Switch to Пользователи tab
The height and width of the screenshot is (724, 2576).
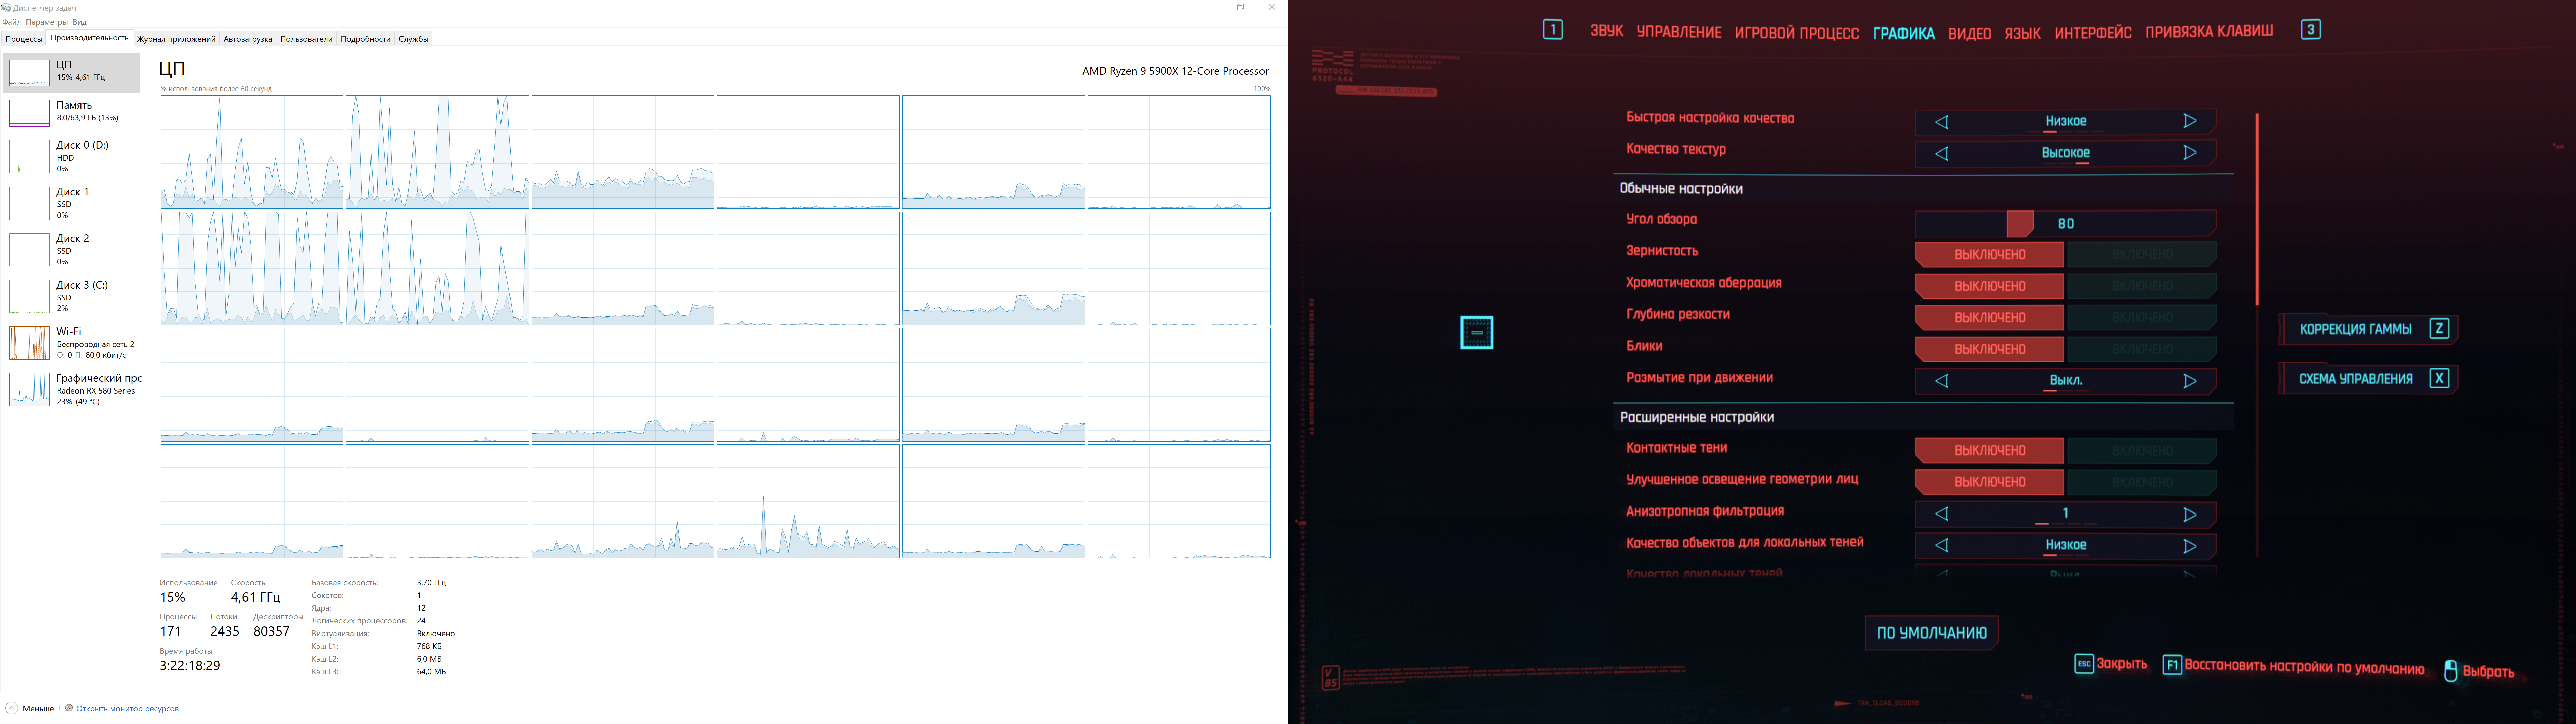point(306,39)
